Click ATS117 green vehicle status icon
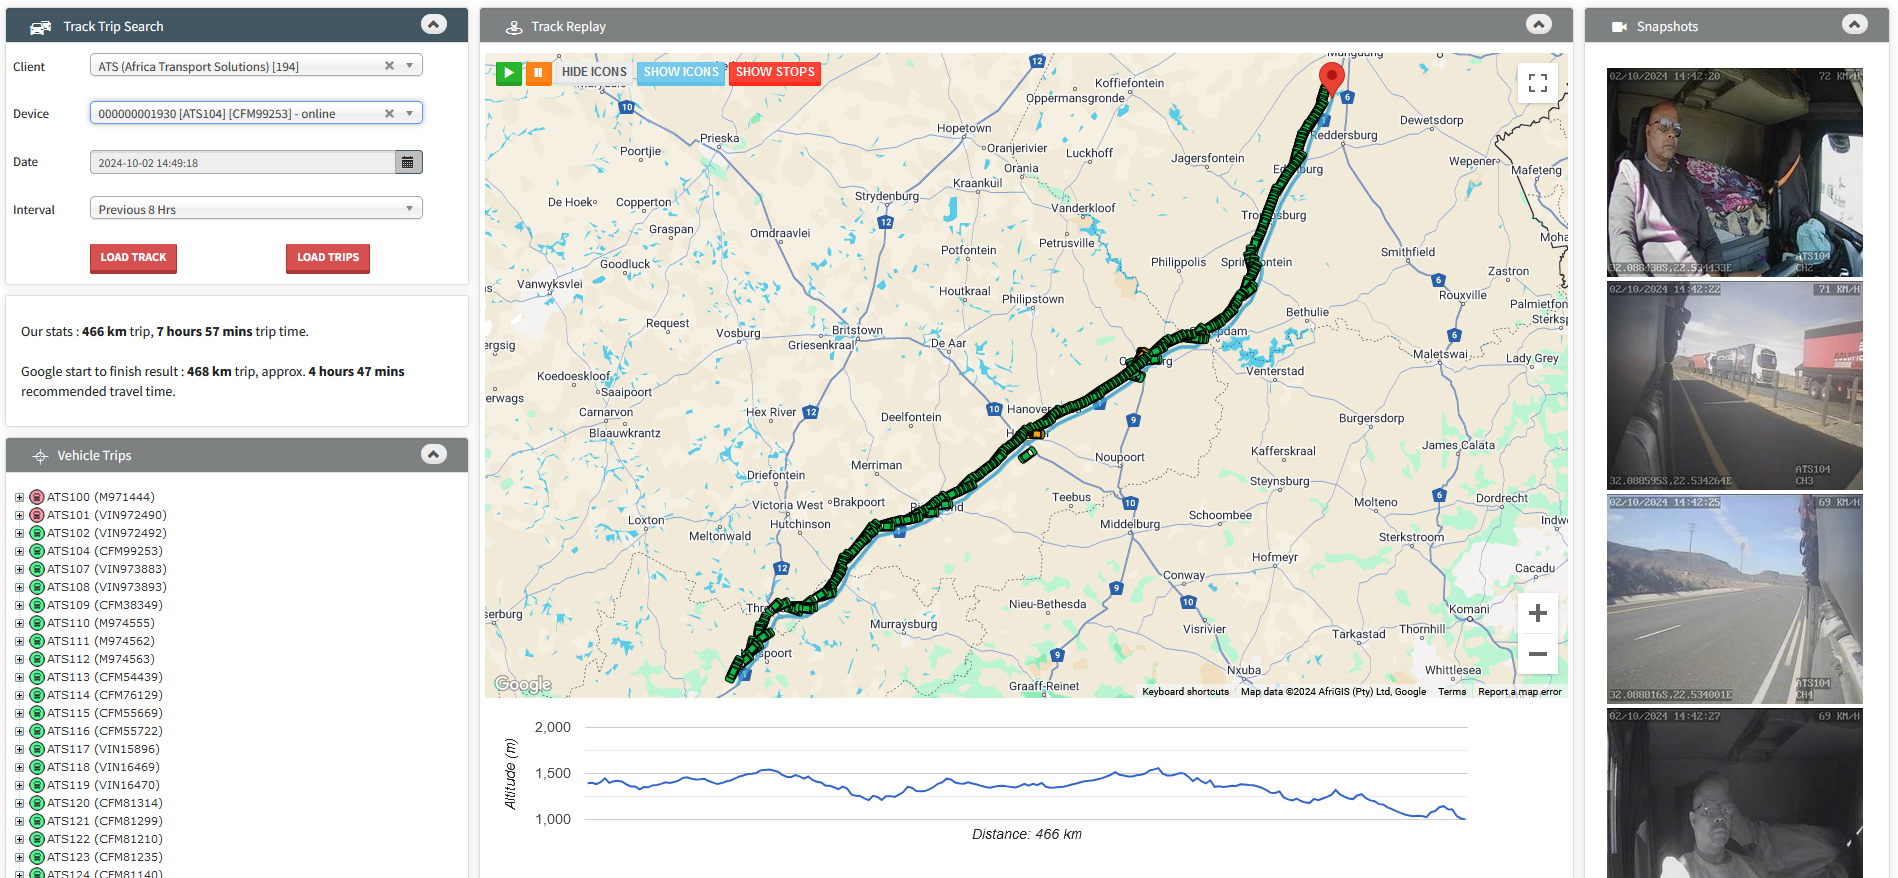 click(37, 749)
